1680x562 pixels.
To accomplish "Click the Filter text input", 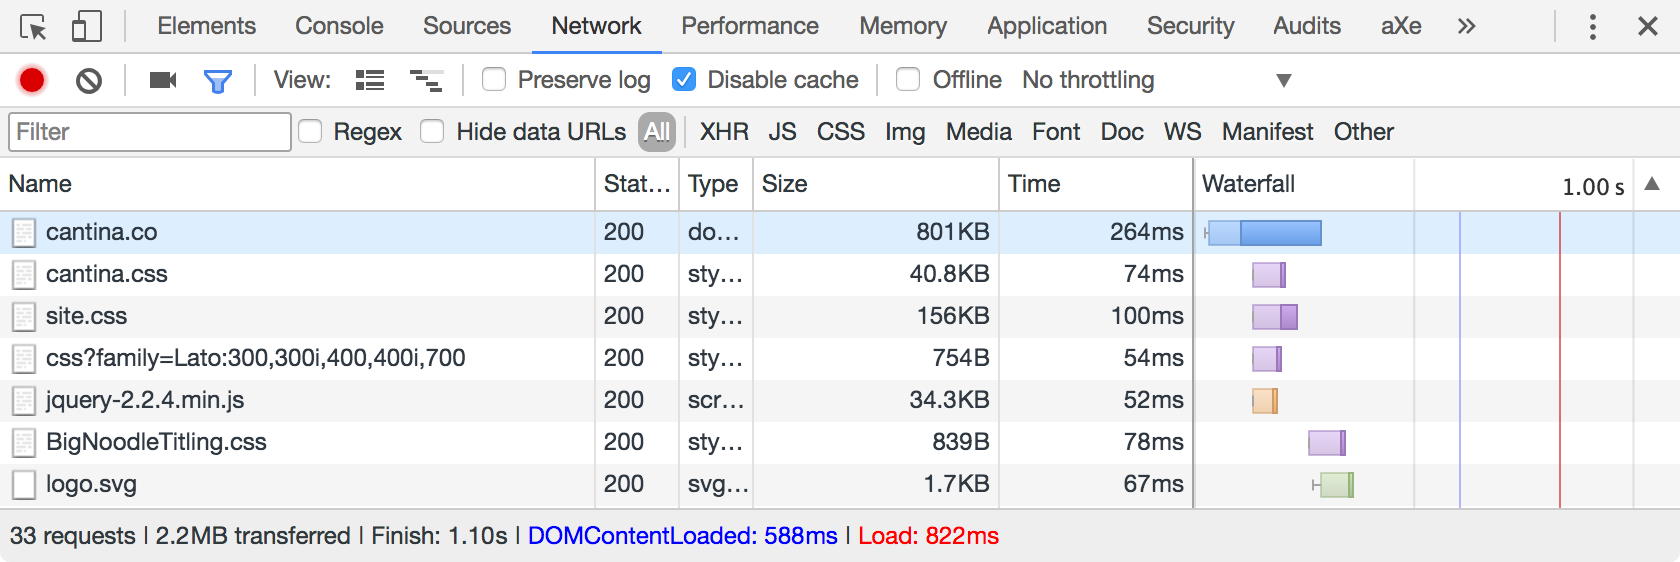I will pos(150,132).
